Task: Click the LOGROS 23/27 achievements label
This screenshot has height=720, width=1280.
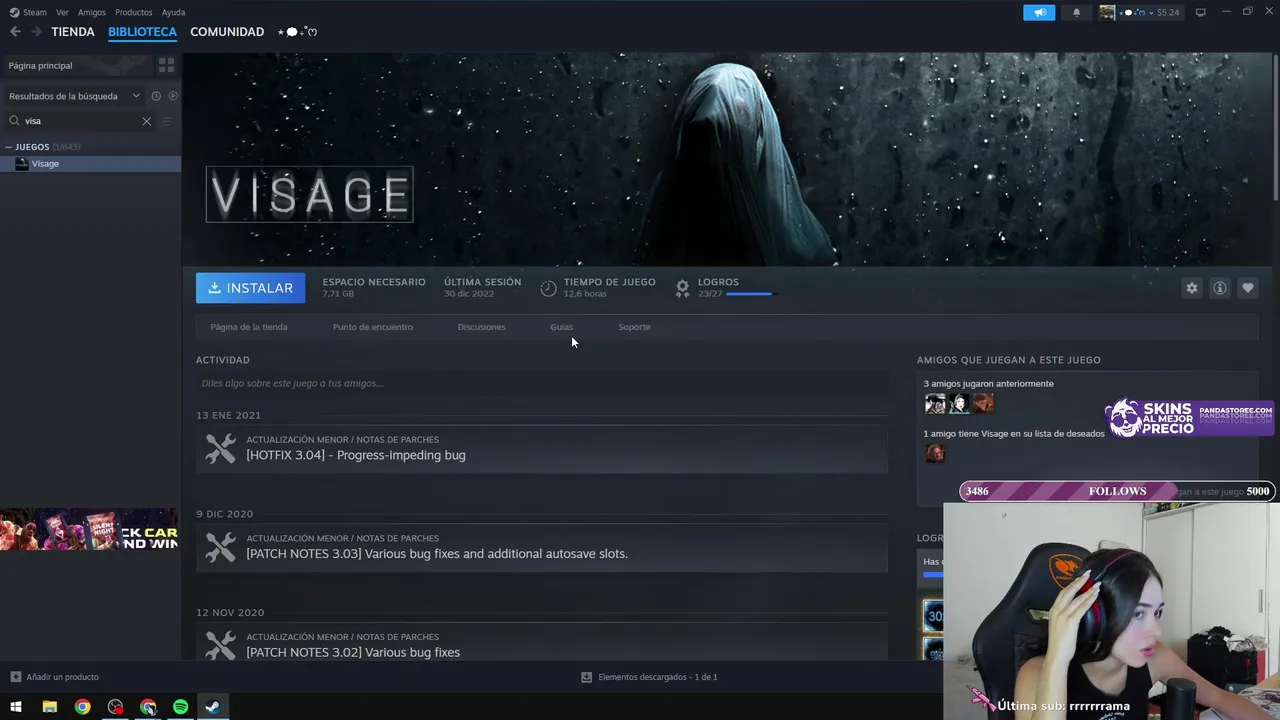Action: click(718, 288)
